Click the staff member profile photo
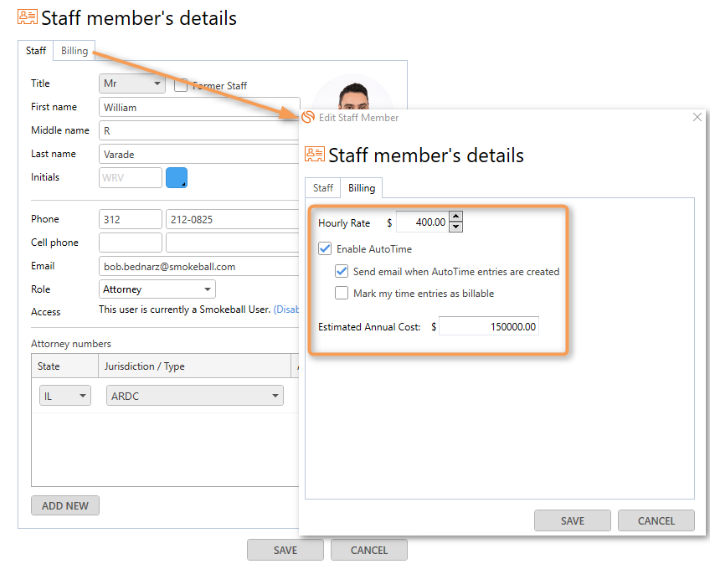Screen dimensions: 718x568 pyautogui.click(x=353, y=95)
